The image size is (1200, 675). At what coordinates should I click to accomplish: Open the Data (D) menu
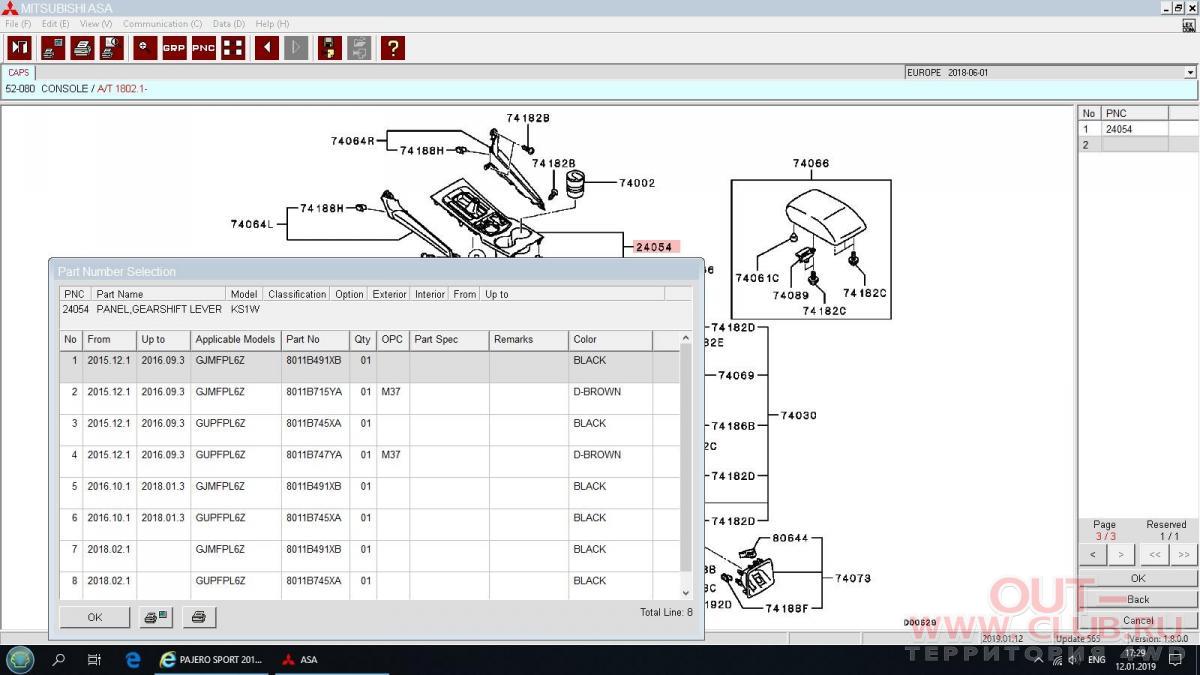[229, 24]
